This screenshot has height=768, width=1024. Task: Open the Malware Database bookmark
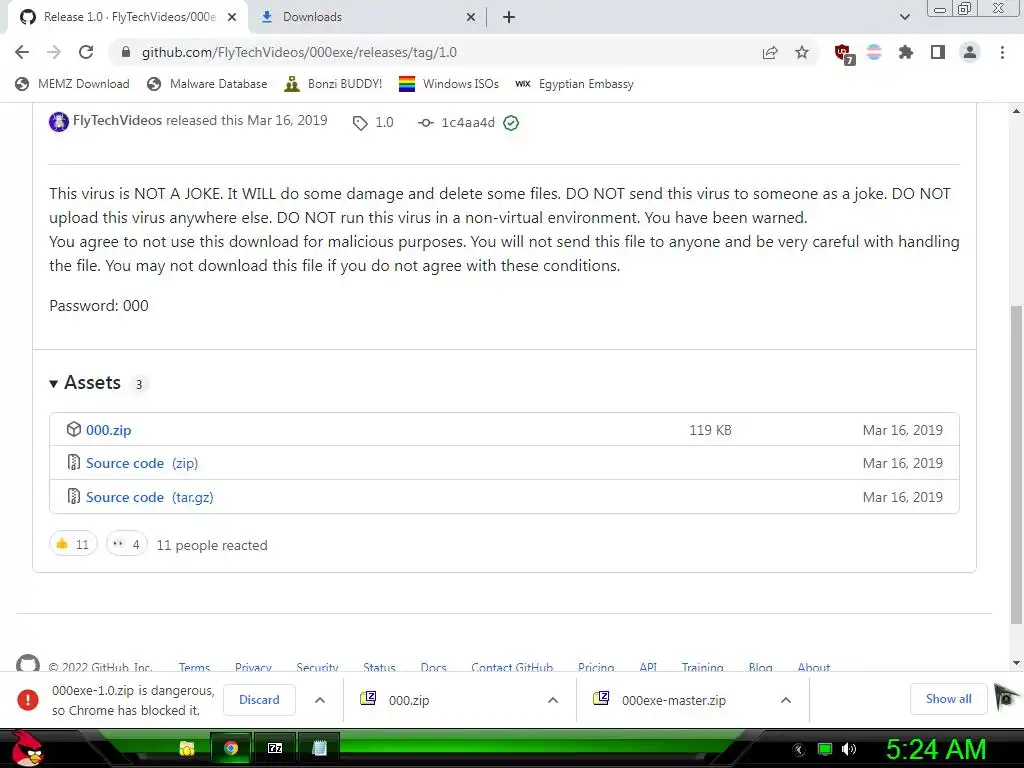(x=207, y=84)
